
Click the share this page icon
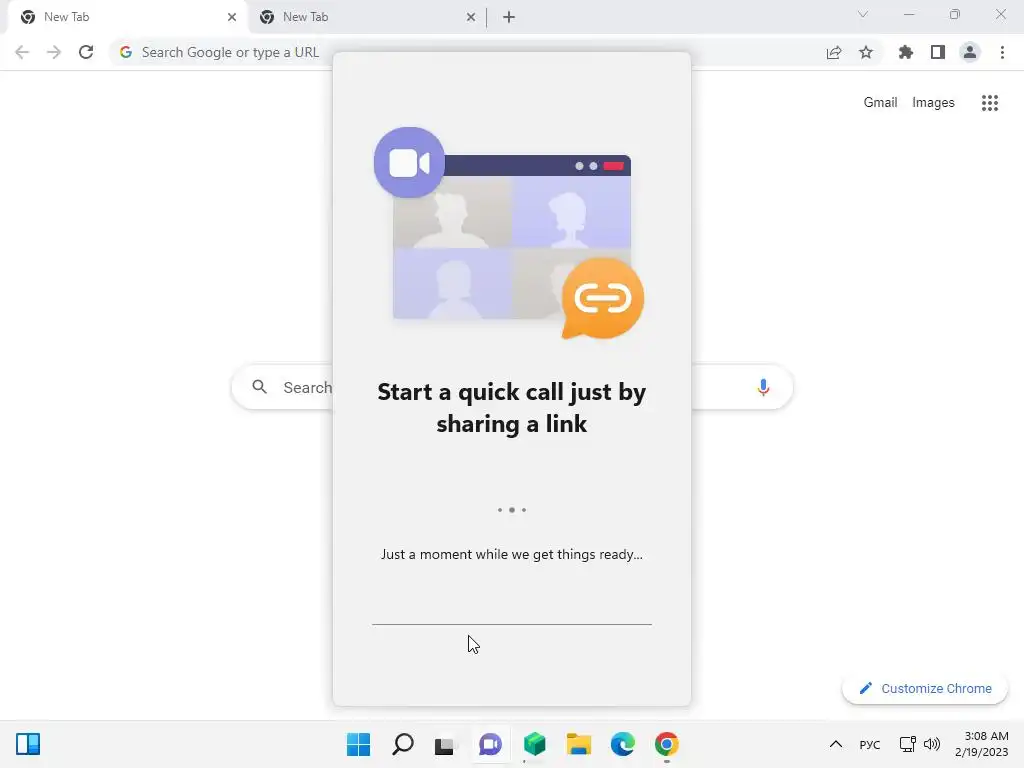(x=834, y=52)
